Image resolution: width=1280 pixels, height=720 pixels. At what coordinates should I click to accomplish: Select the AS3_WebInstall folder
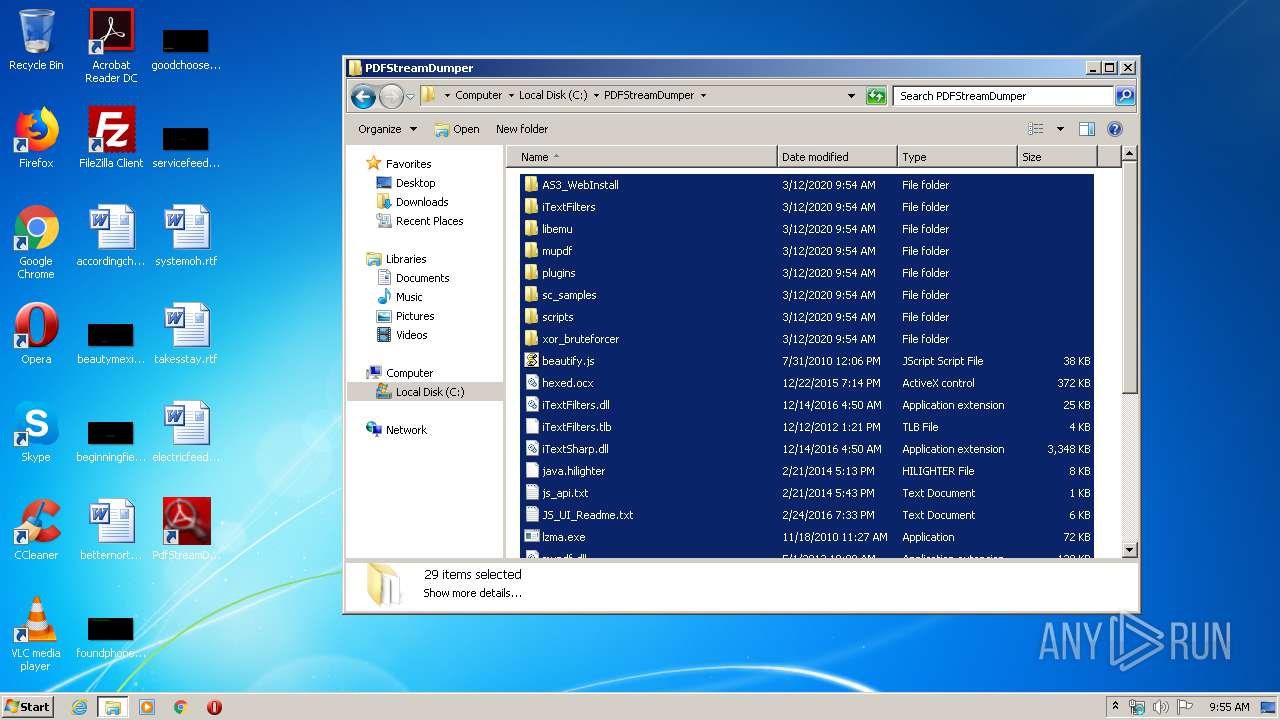click(807, 185)
